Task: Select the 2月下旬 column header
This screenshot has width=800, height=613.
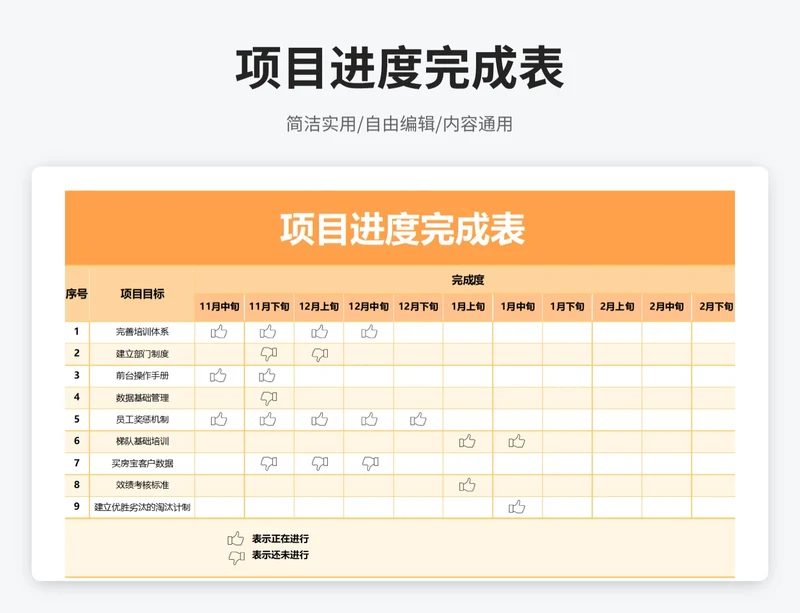Action: click(714, 307)
